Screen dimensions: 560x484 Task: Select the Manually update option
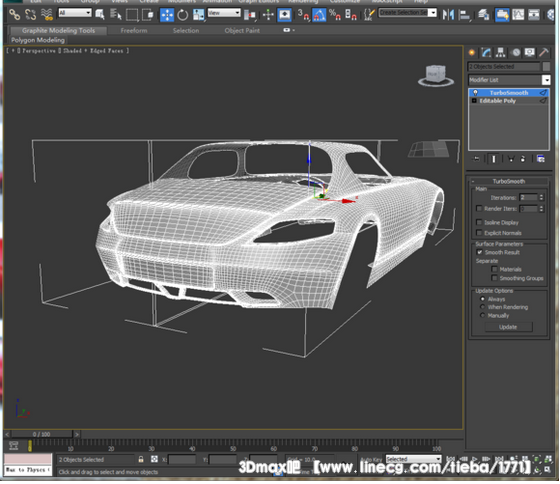click(x=482, y=315)
